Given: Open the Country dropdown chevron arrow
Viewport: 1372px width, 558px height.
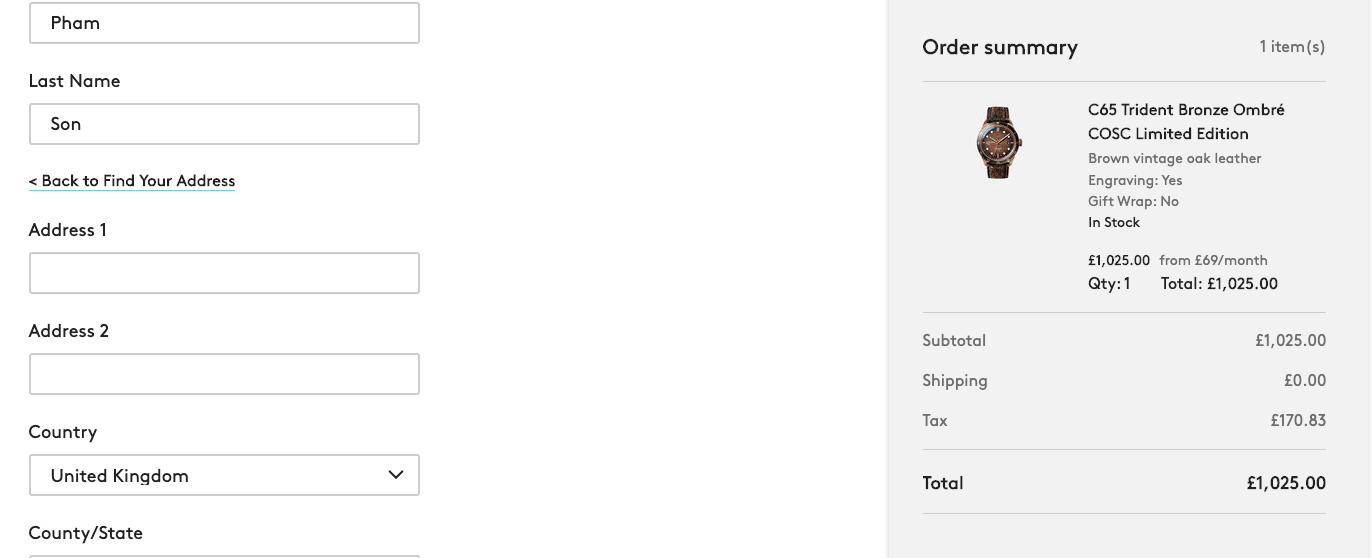Looking at the screenshot, I should point(396,475).
